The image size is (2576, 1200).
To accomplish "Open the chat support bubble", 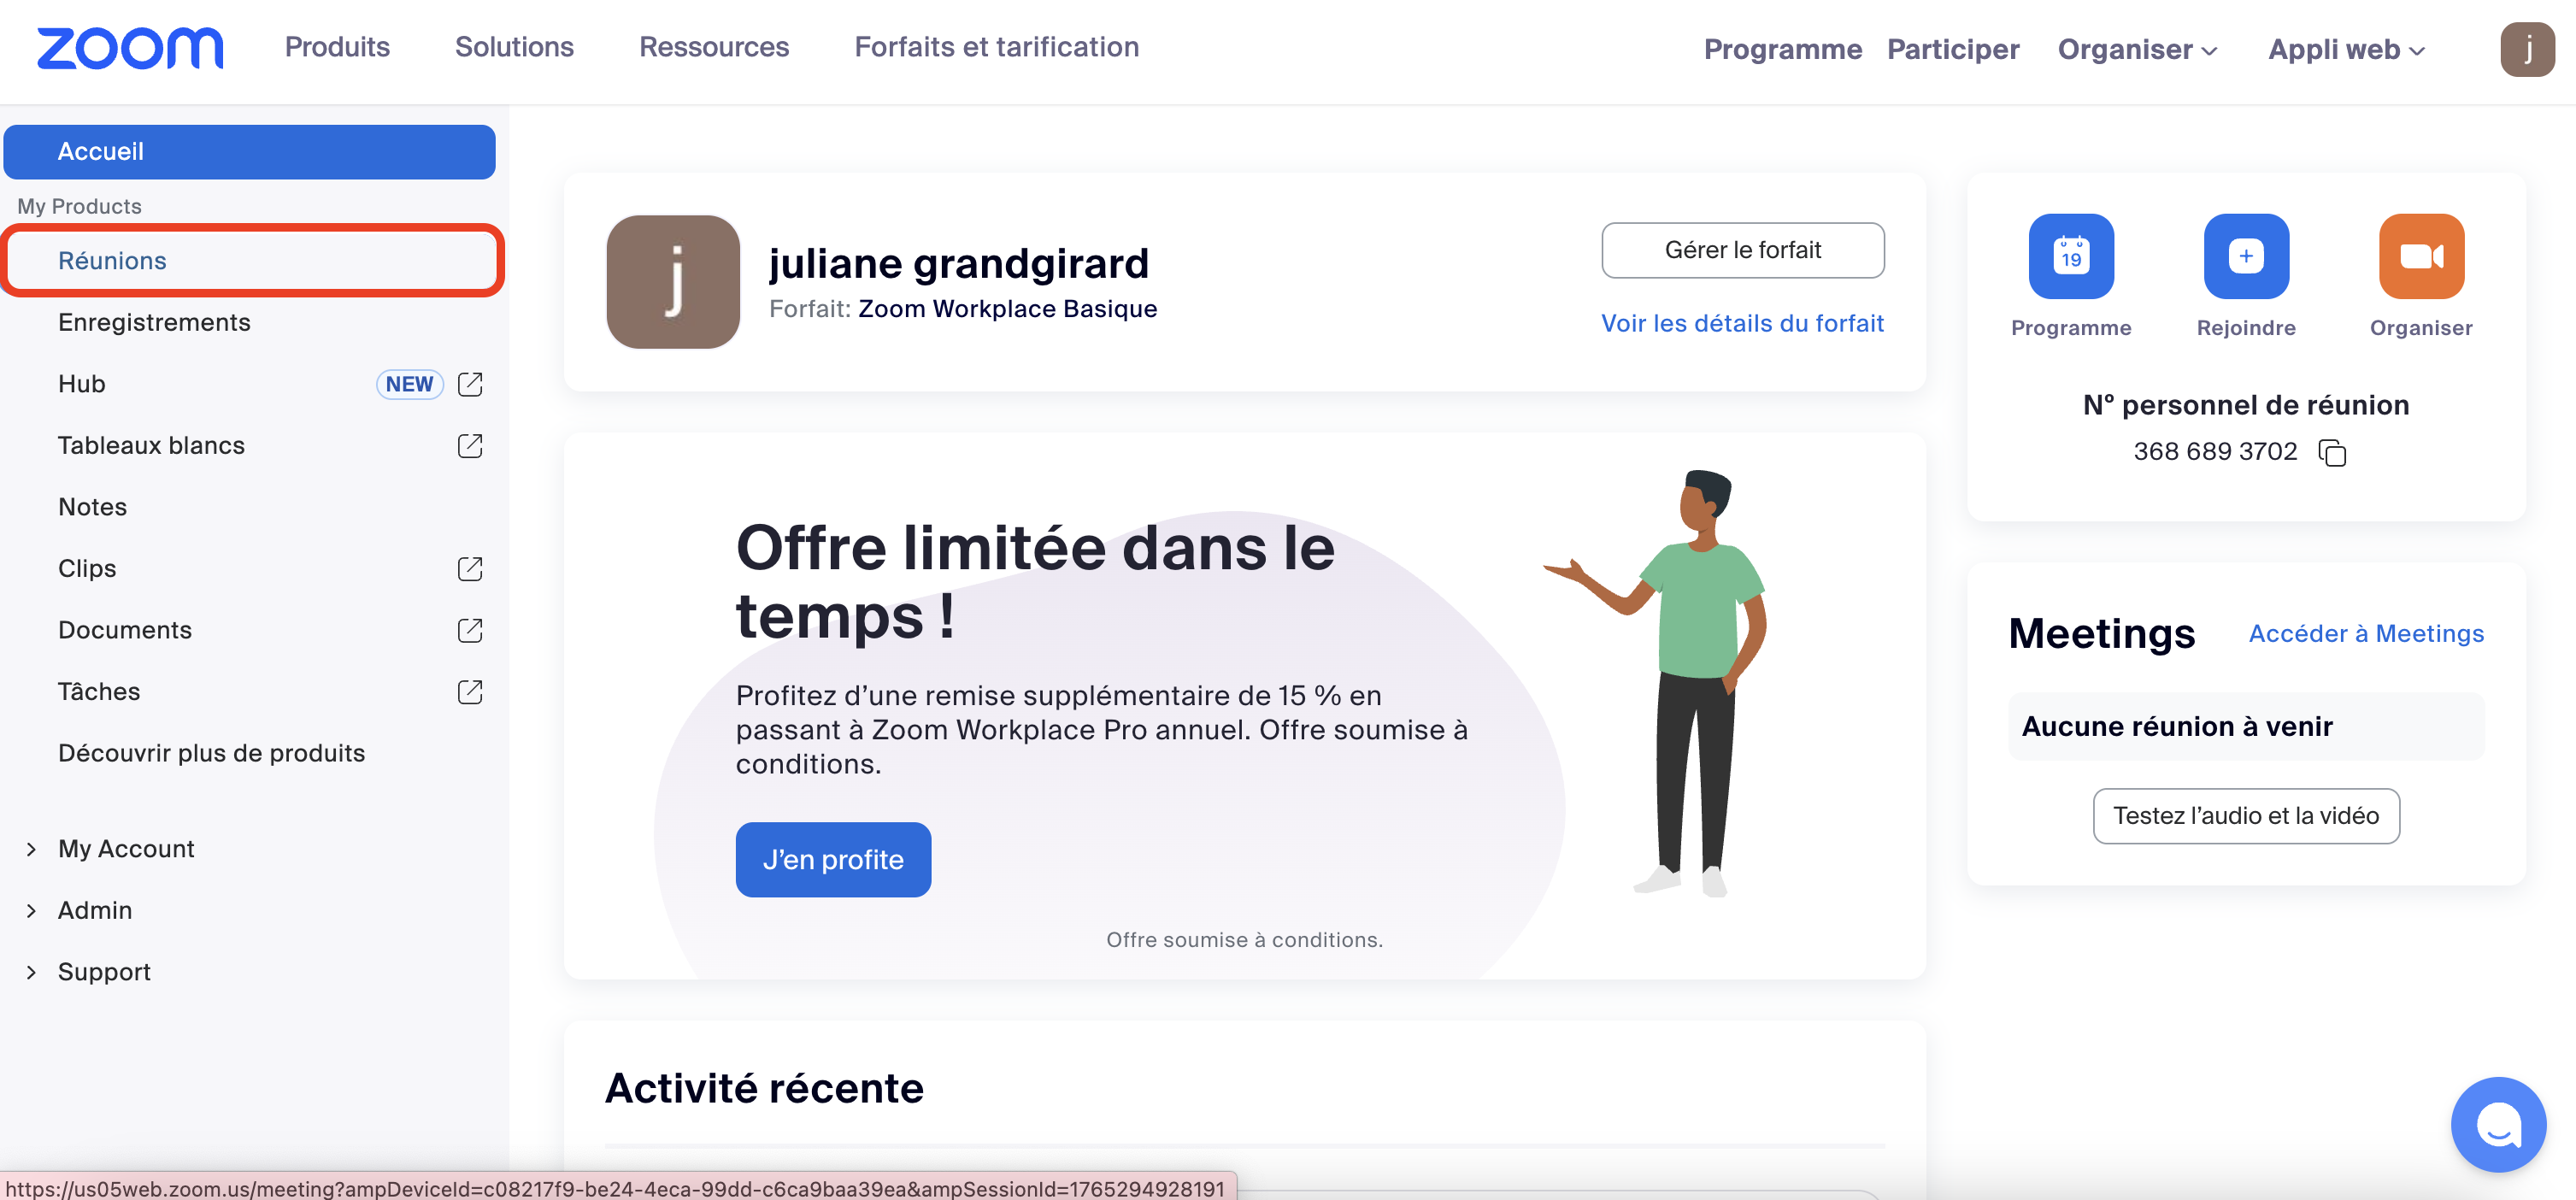I will pyautogui.click(x=2497, y=1124).
